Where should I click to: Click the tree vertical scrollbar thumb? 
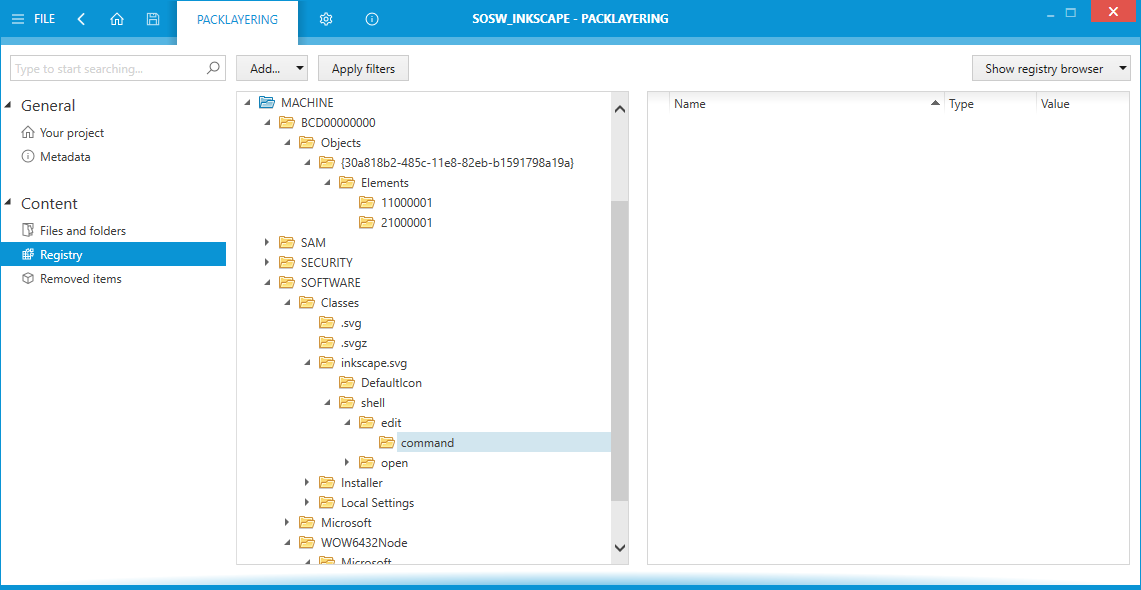[619, 351]
